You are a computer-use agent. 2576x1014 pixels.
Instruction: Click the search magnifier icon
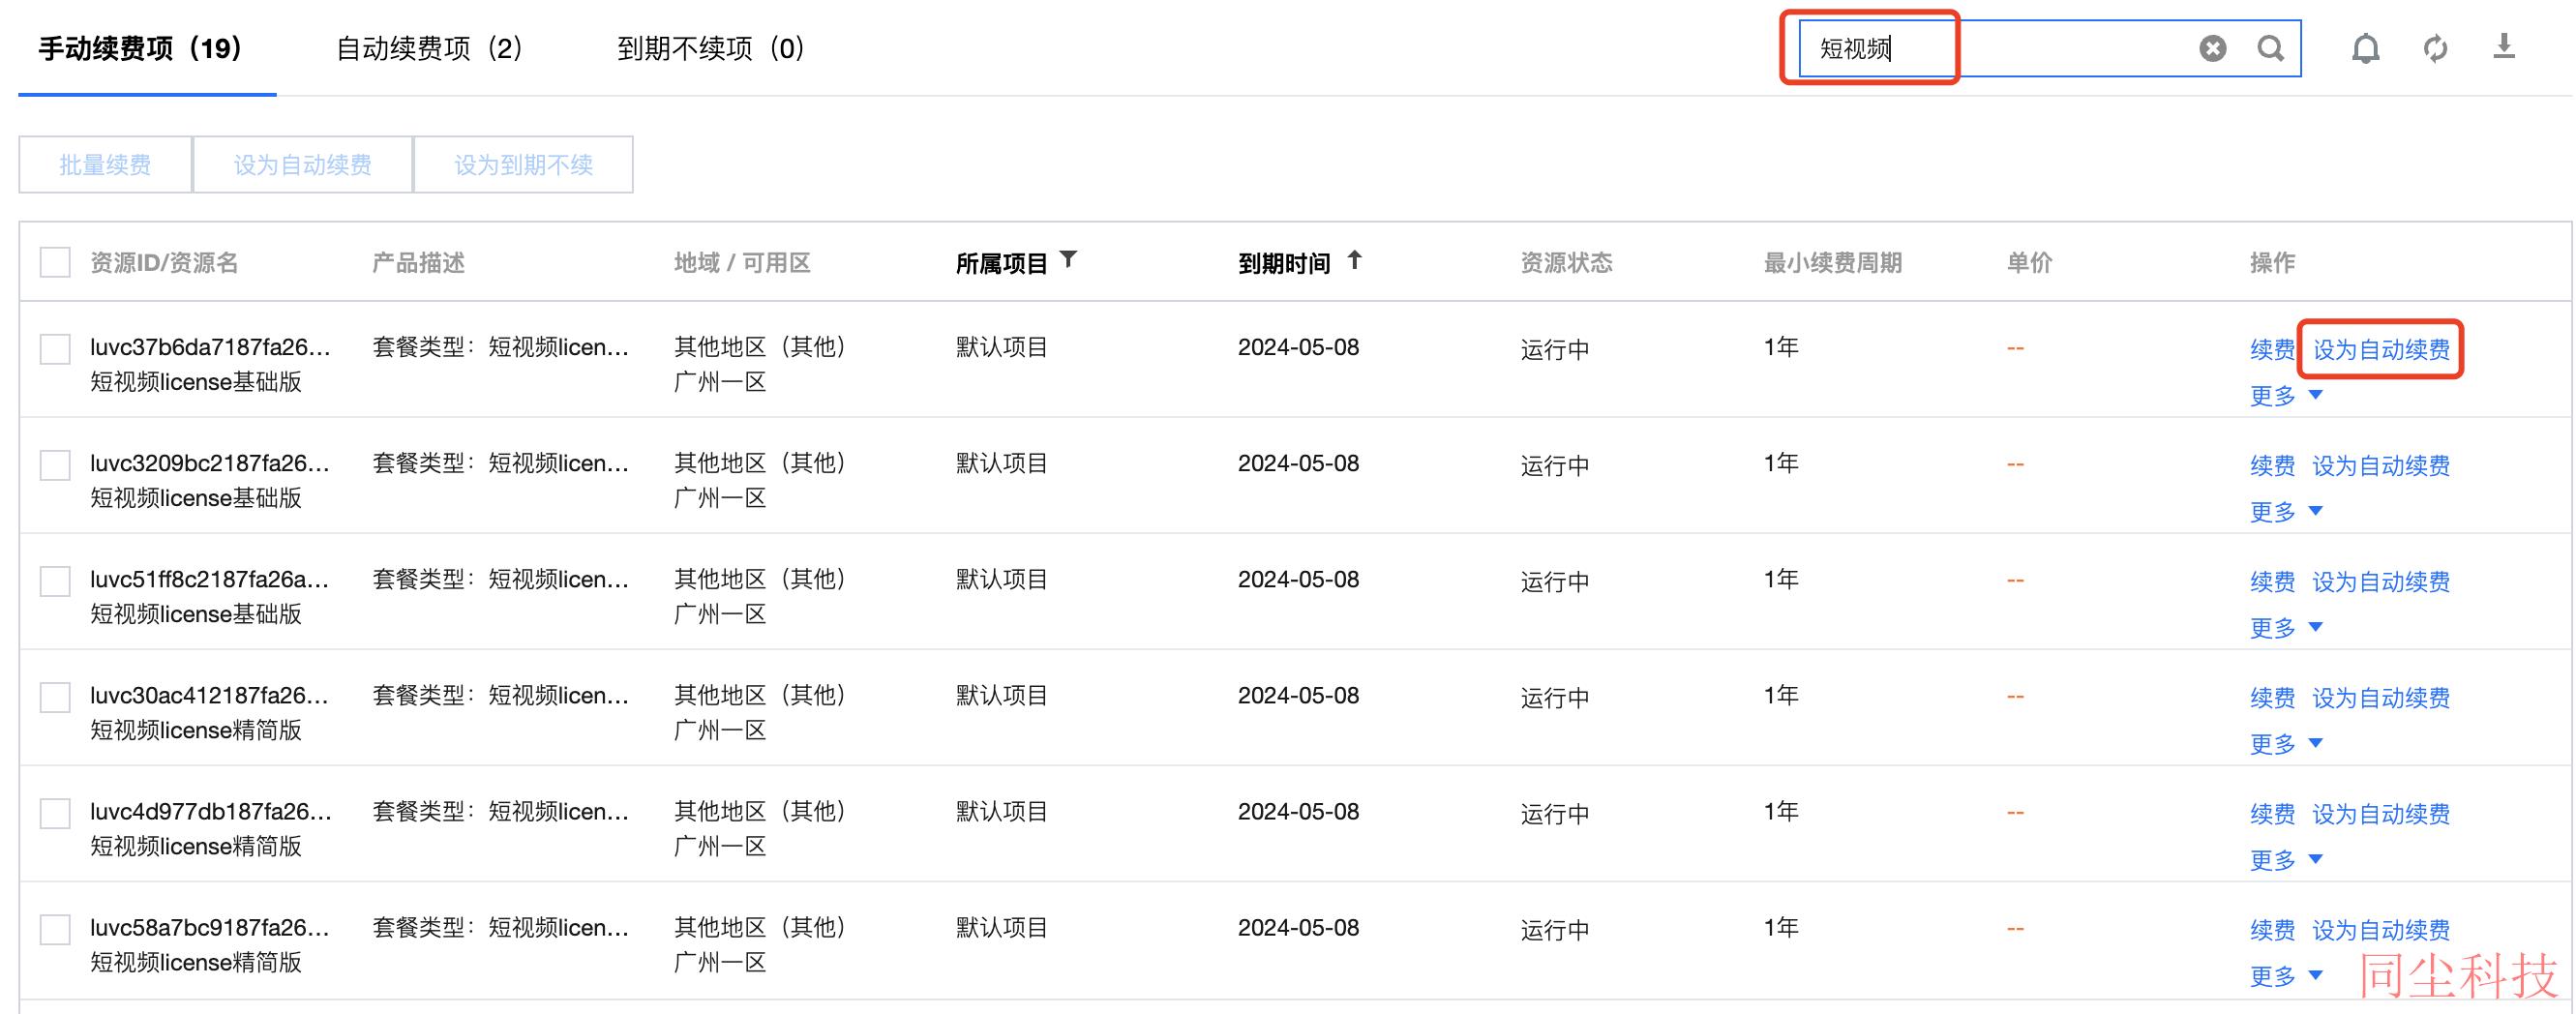point(2270,48)
